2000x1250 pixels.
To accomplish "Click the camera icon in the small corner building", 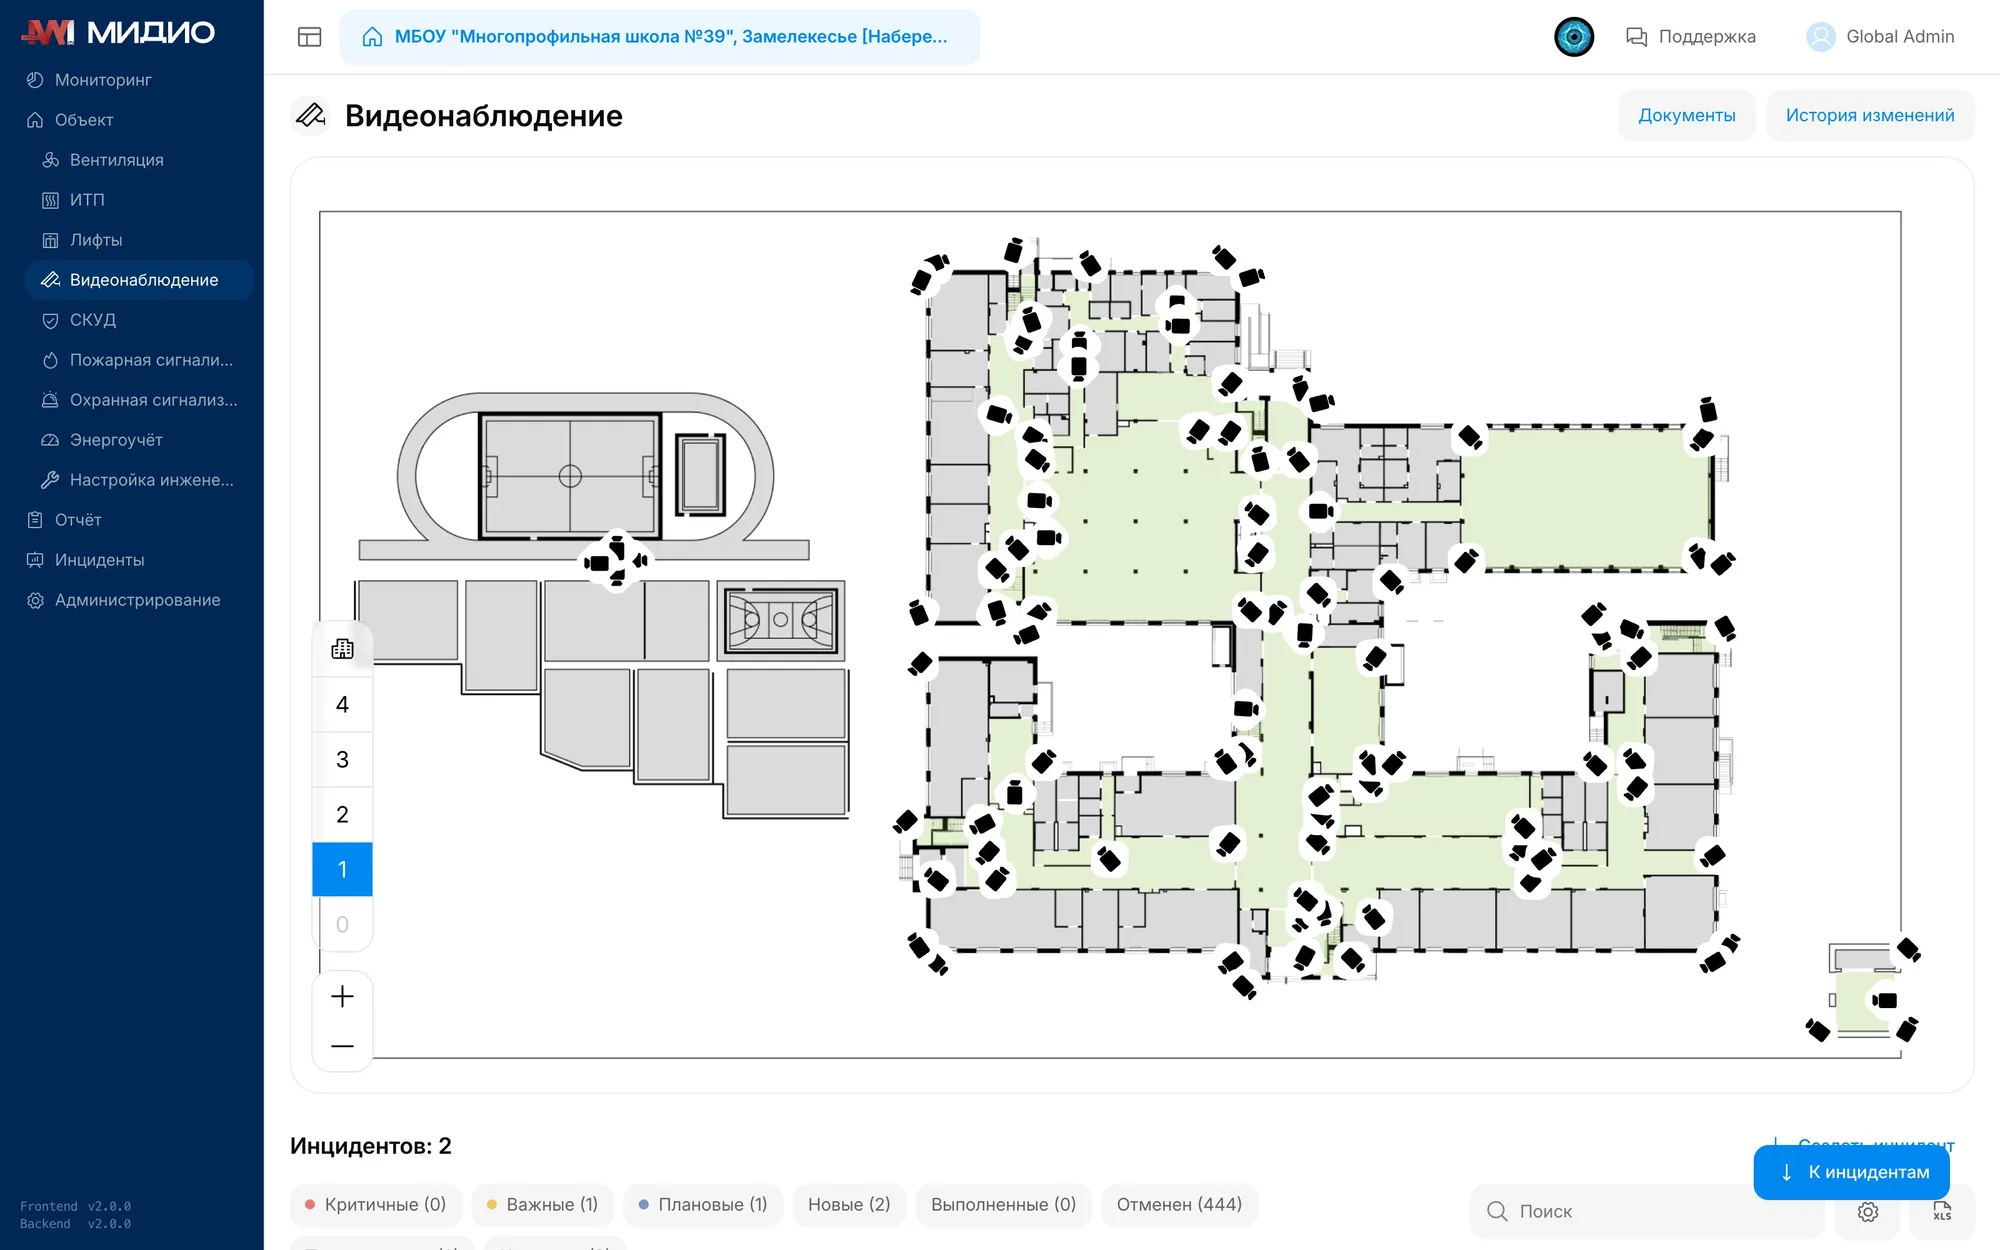I will click(x=1885, y=1000).
